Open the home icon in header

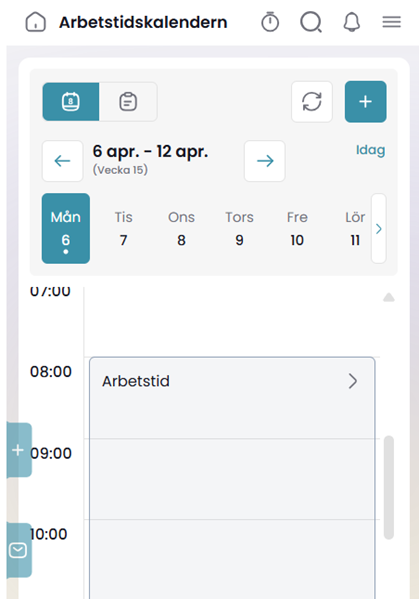click(x=36, y=22)
